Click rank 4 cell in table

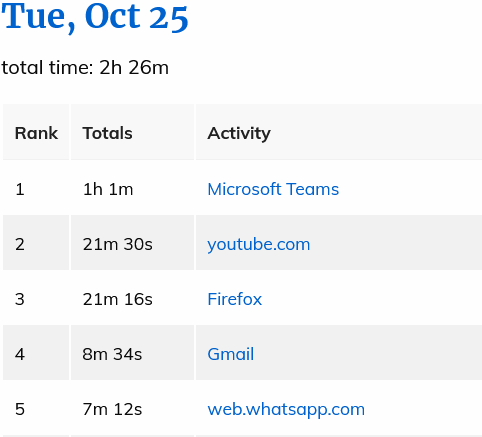coord(36,353)
